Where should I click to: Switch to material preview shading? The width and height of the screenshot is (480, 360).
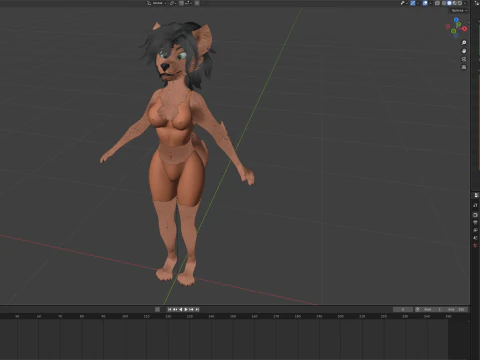click(455, 3)
